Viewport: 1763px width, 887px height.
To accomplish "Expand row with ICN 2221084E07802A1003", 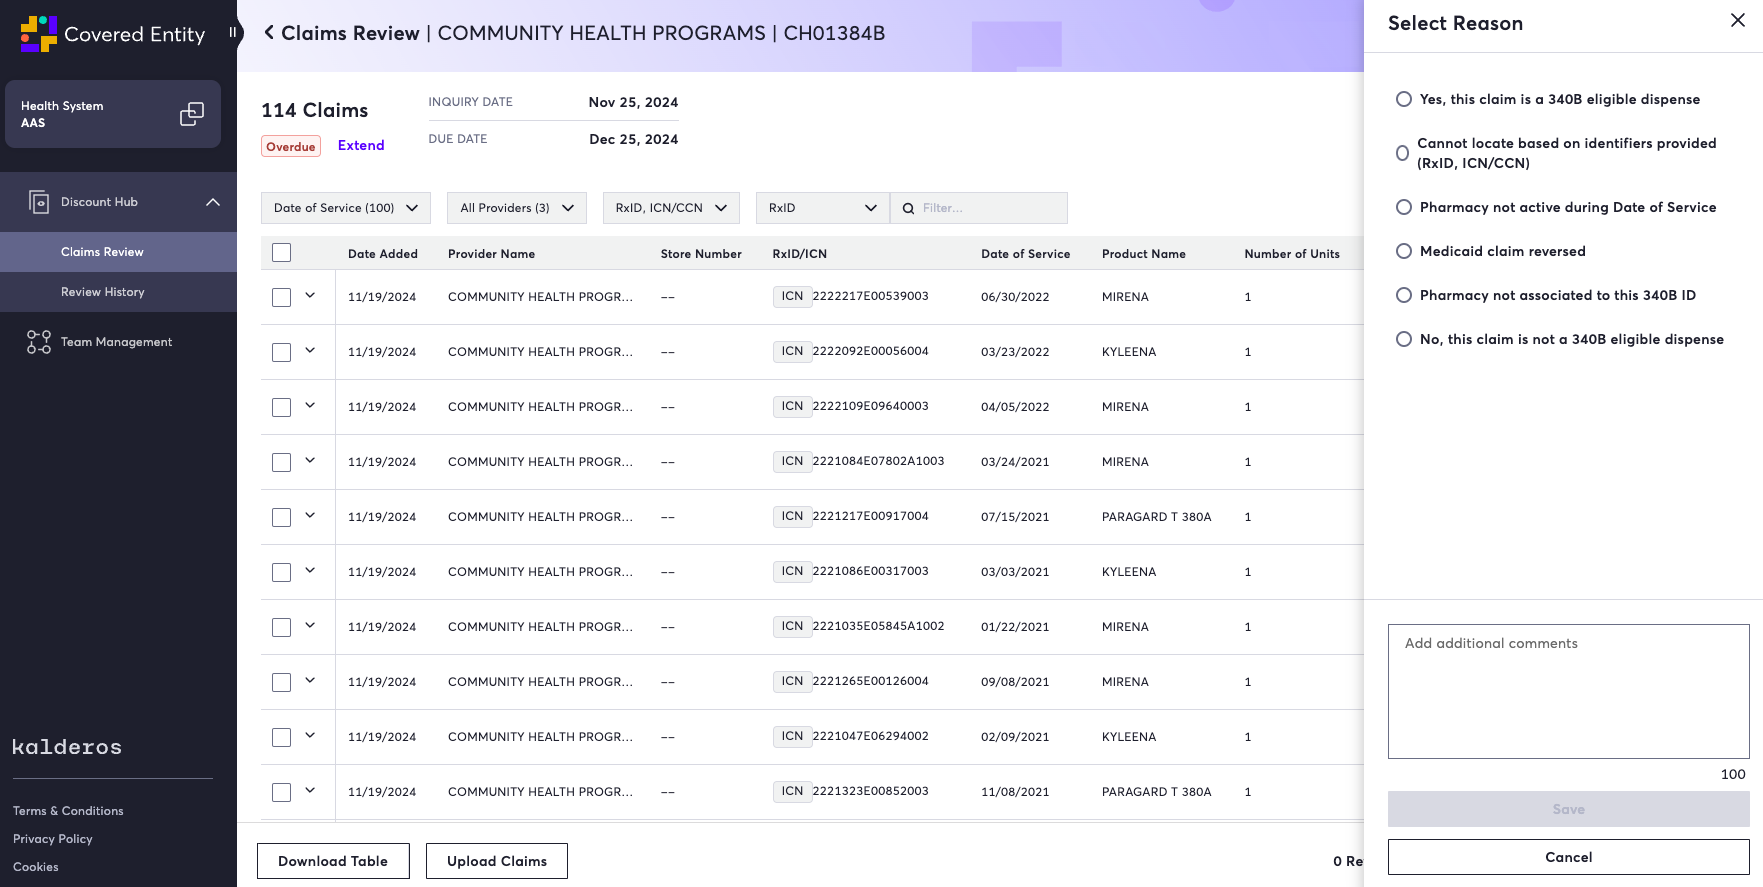I will (310, 460).
